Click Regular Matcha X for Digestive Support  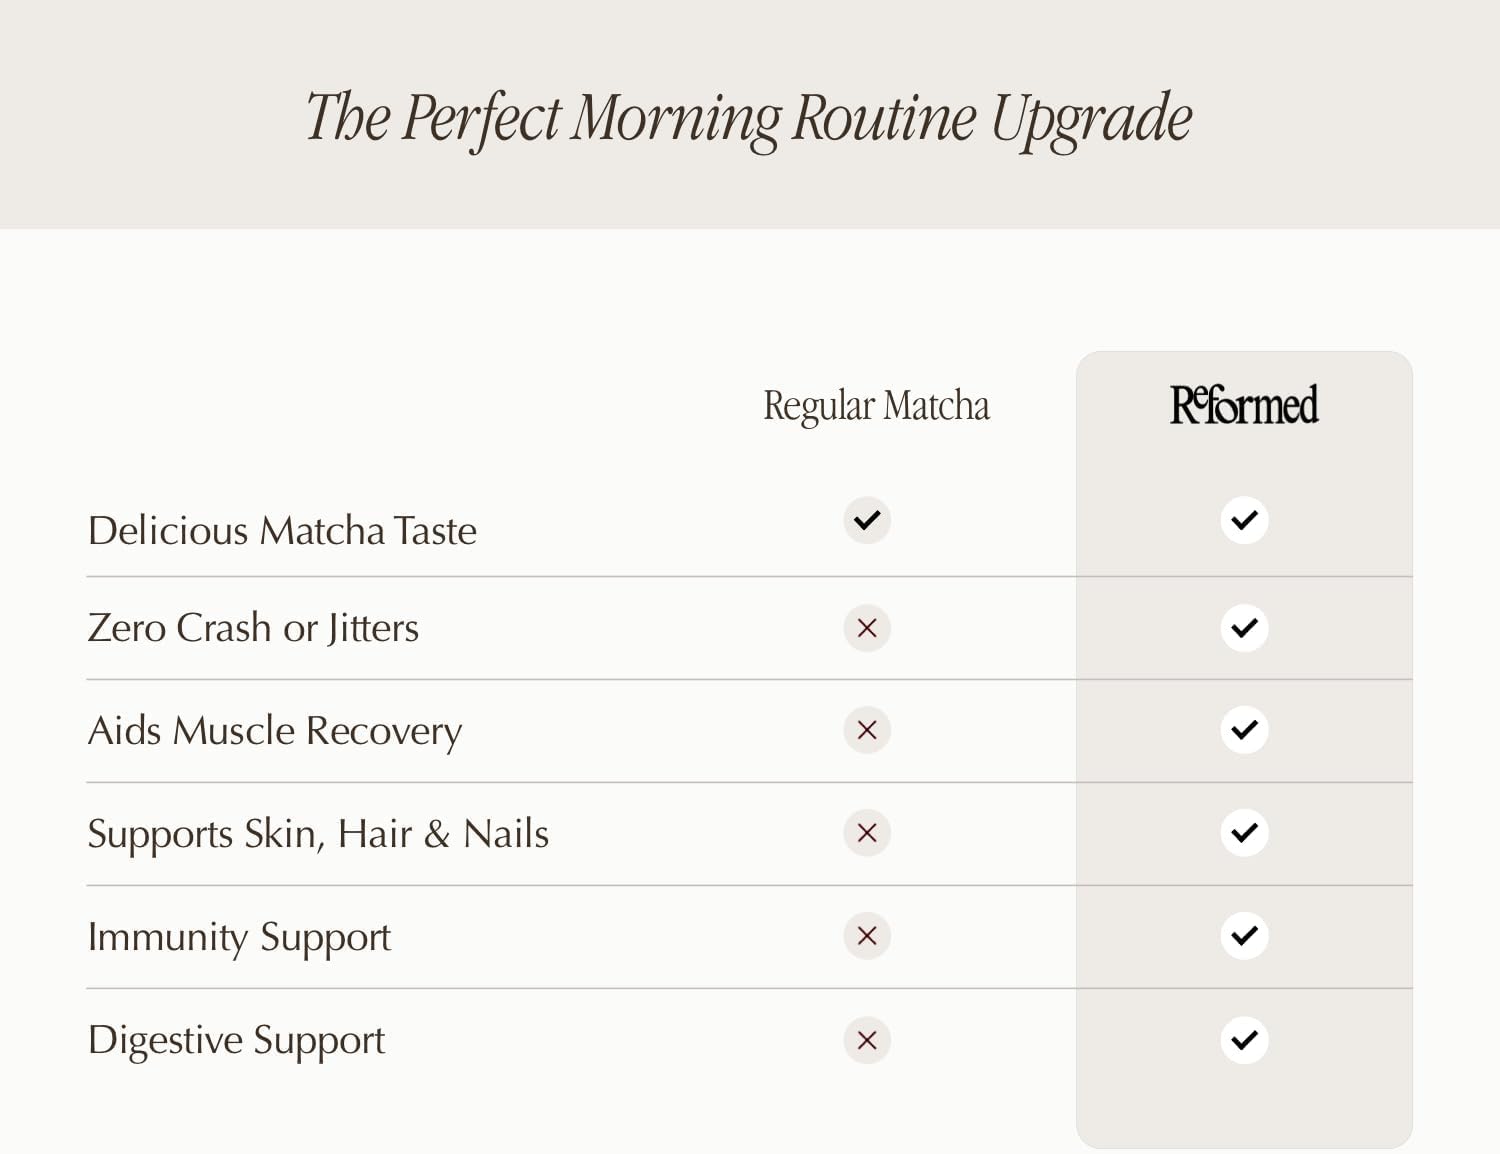click(x=867, y=1040)
